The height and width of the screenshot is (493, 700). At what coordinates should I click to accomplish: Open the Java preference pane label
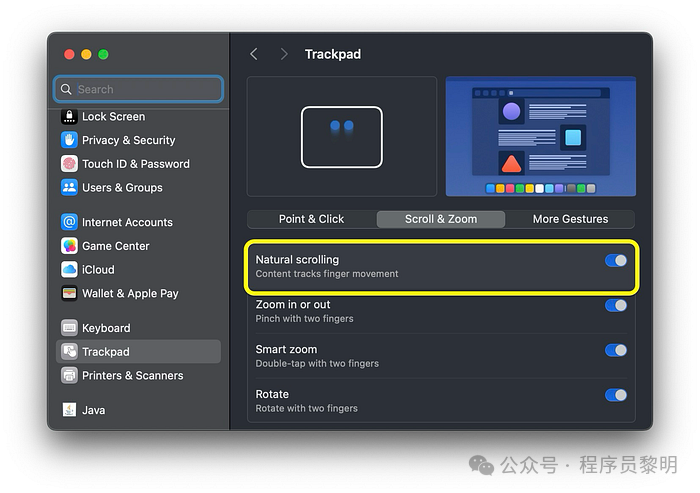pos(94,410)
